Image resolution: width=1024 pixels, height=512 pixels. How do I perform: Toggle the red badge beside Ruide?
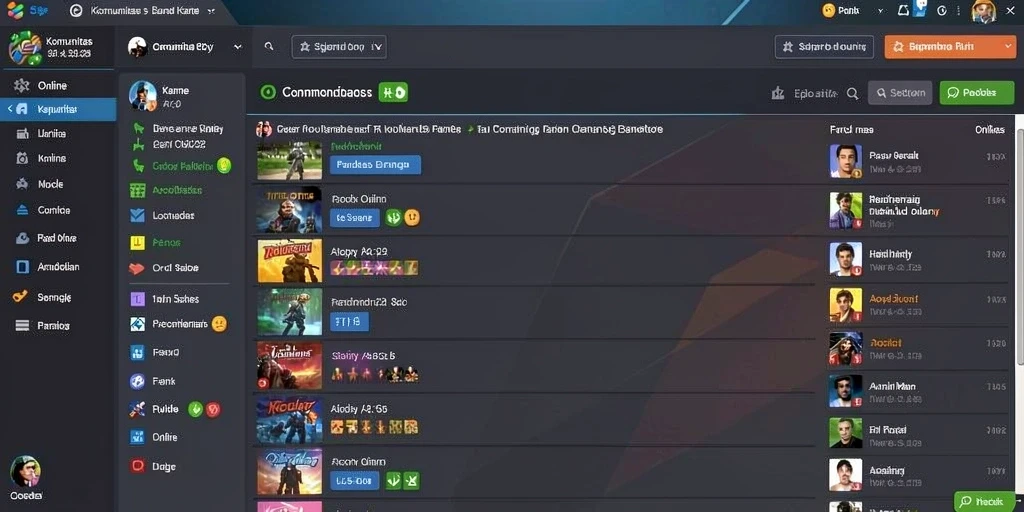[x=213, y=409]
